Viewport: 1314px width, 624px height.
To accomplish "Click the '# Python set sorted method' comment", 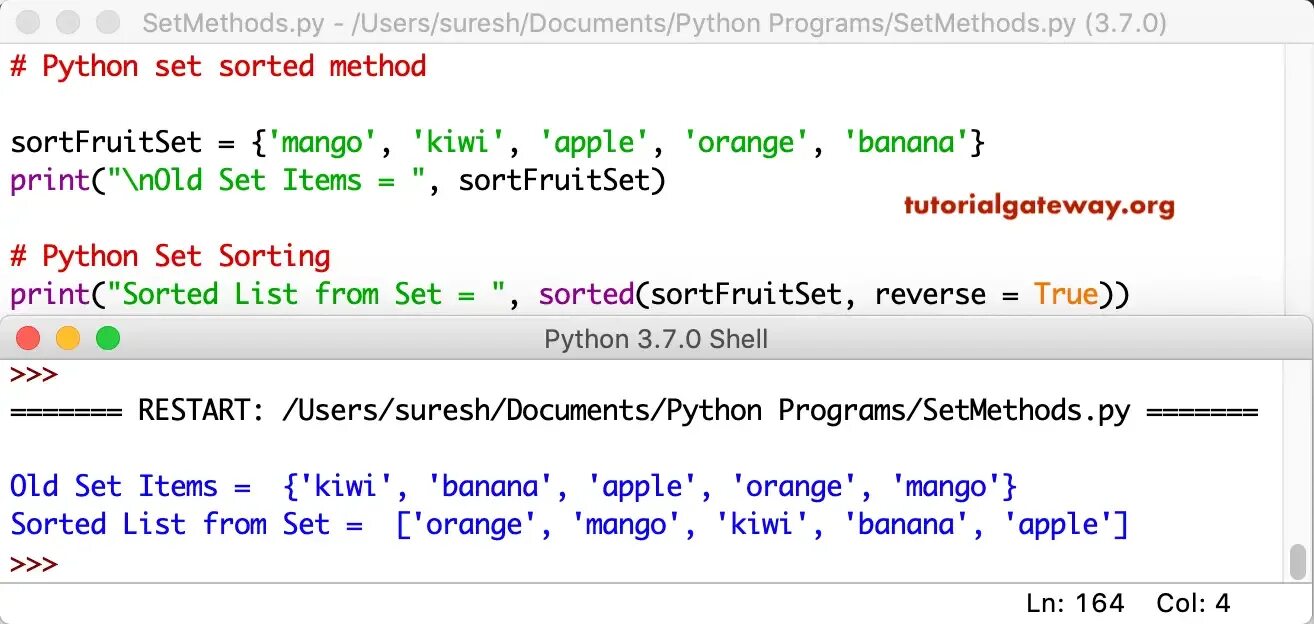I will tap(218, 67).
